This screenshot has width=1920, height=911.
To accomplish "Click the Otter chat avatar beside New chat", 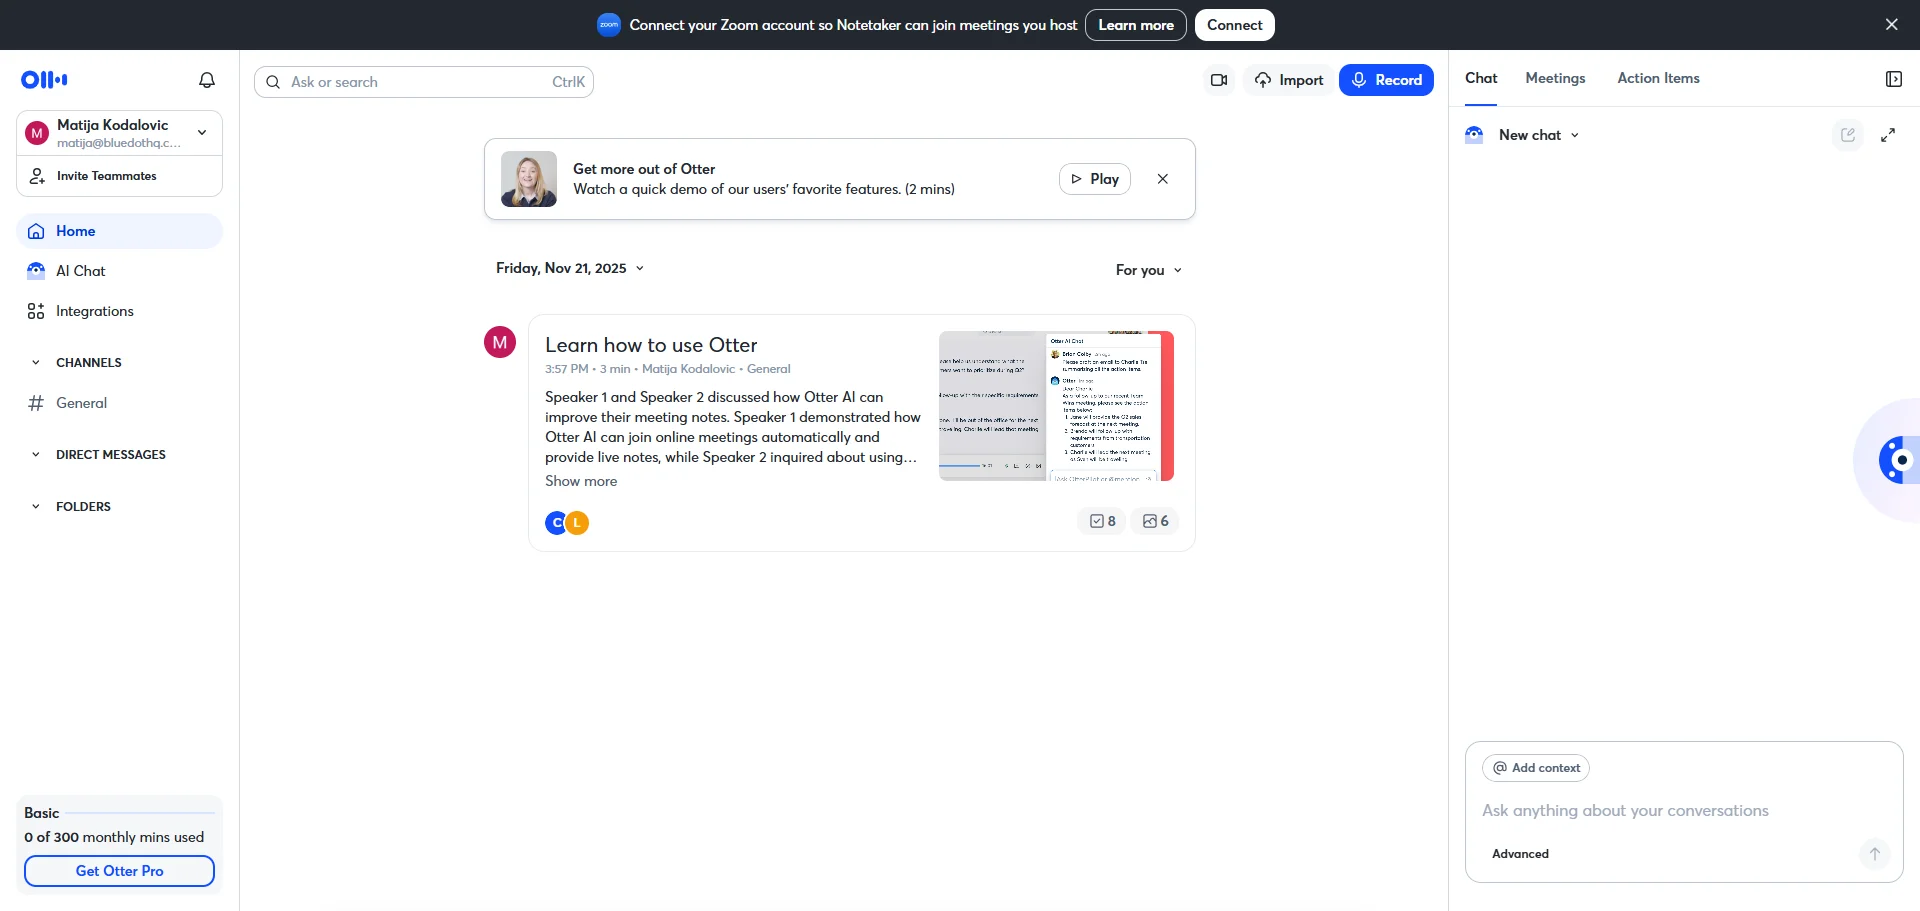I will pos(1474,135).
